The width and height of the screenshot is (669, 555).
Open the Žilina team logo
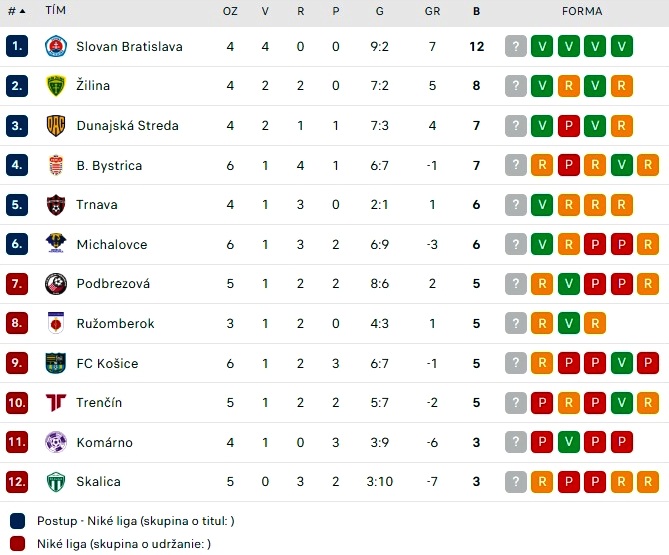56,86
